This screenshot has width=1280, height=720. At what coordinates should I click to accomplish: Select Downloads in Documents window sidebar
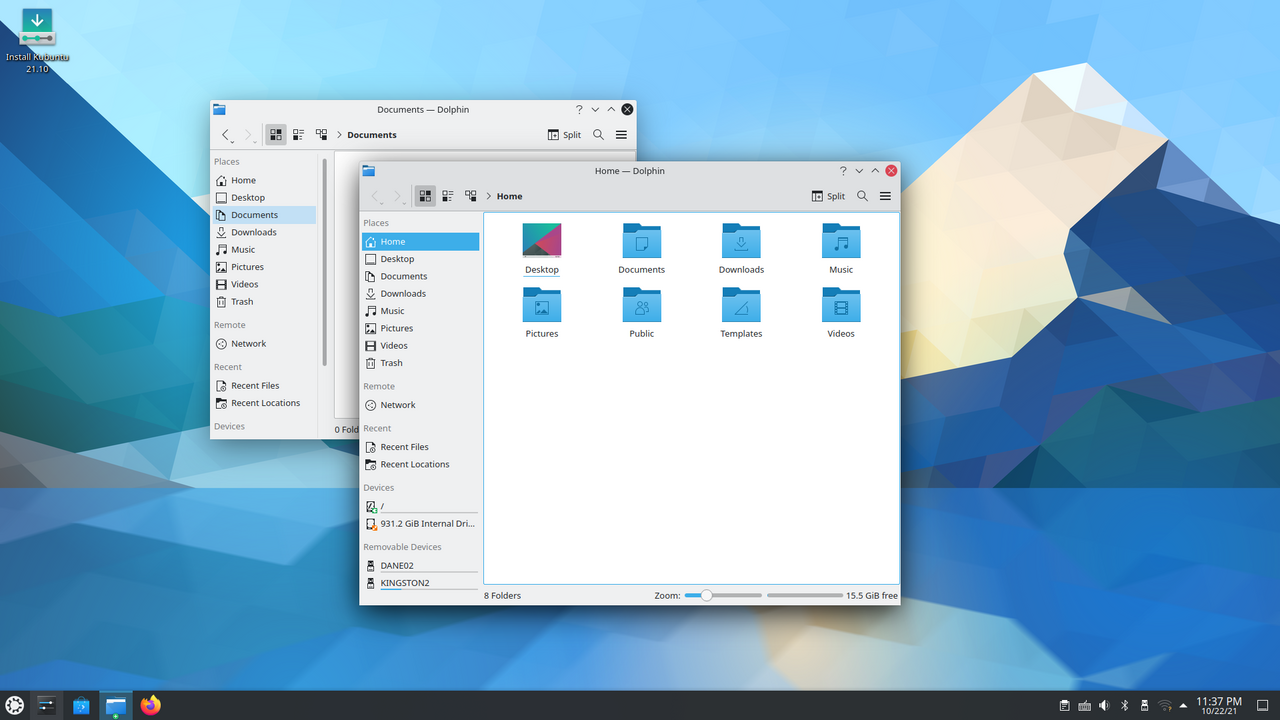click(265, 232)
